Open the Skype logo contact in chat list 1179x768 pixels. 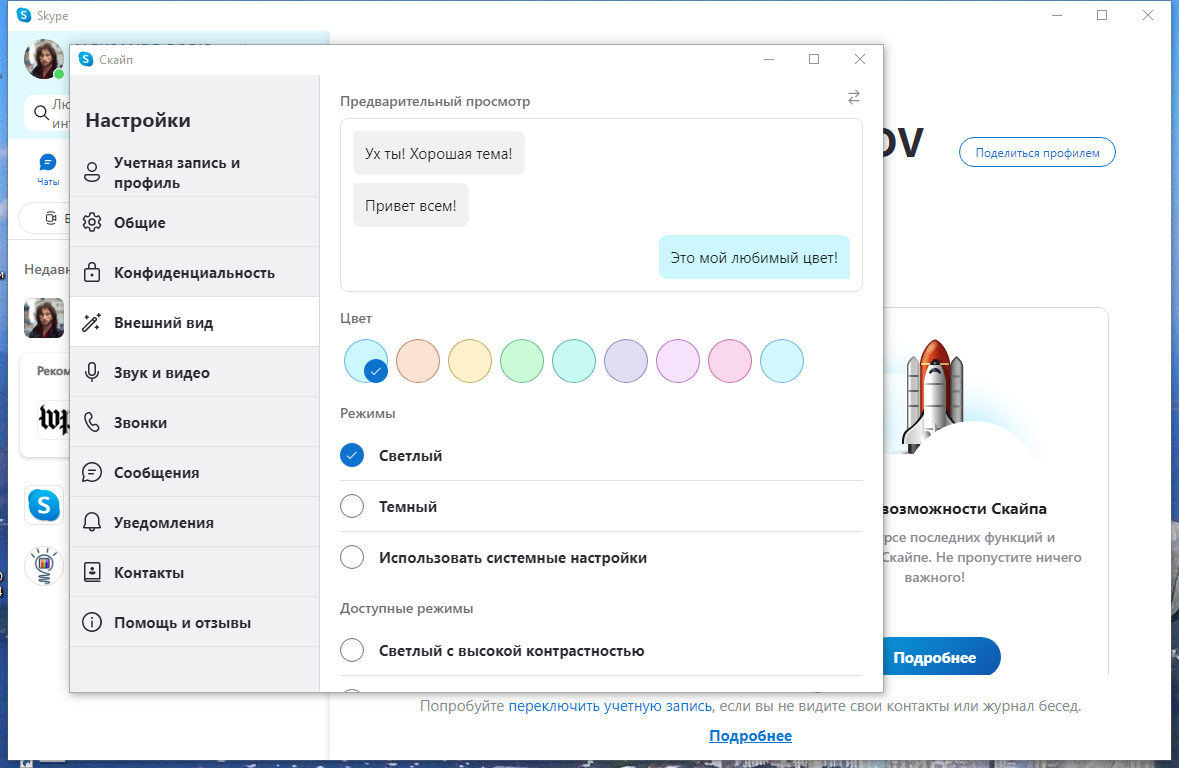click(44, 505)
